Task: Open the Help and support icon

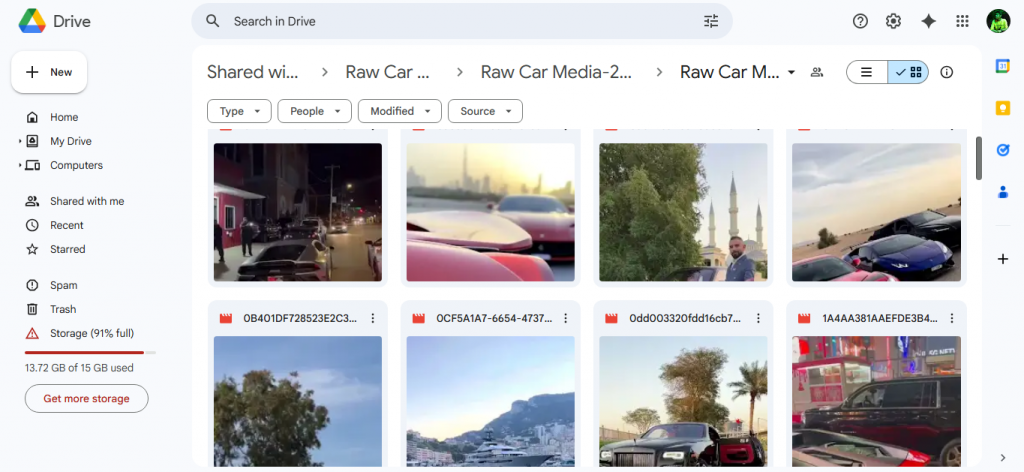Action: pyautogui.click(x=860, y=21)
